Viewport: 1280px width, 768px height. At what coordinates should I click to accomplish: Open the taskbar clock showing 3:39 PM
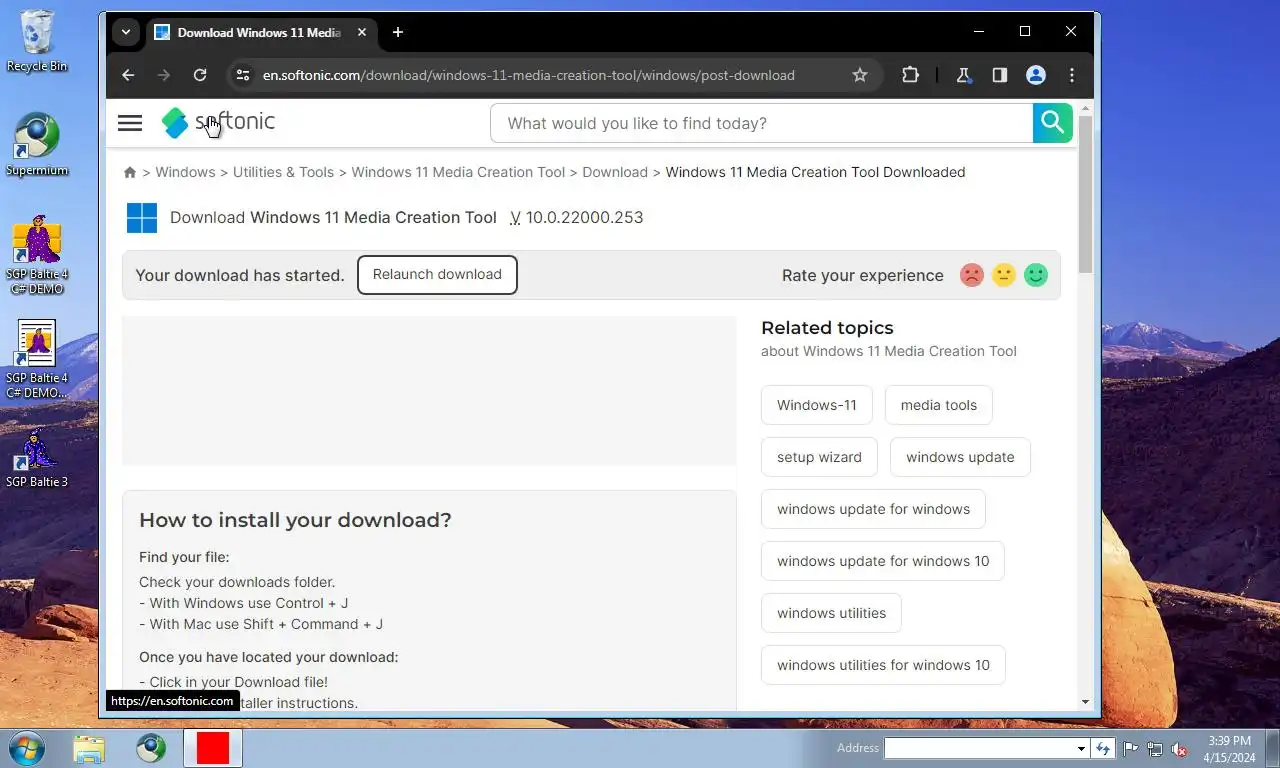point(1230,748)
